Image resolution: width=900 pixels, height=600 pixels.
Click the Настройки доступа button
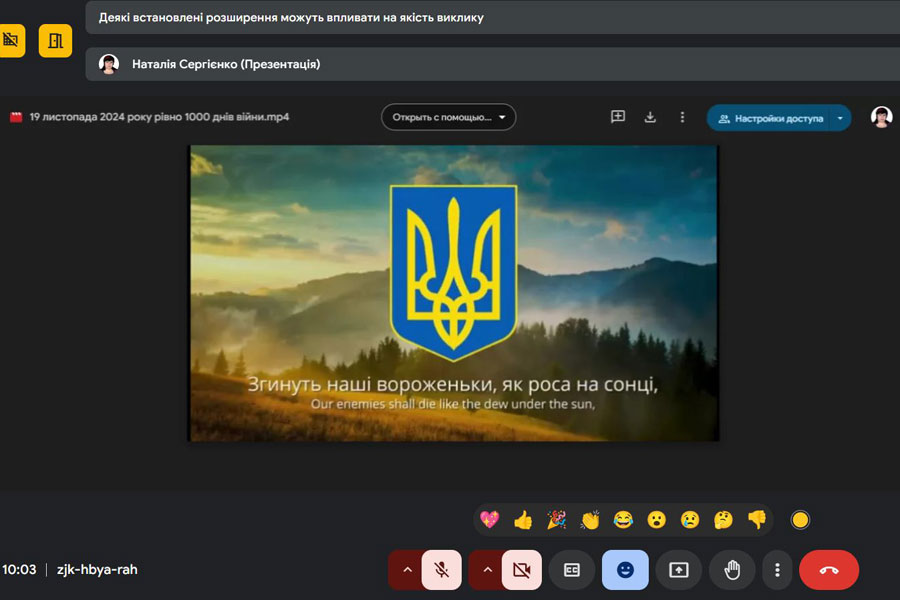coord(771,118)
